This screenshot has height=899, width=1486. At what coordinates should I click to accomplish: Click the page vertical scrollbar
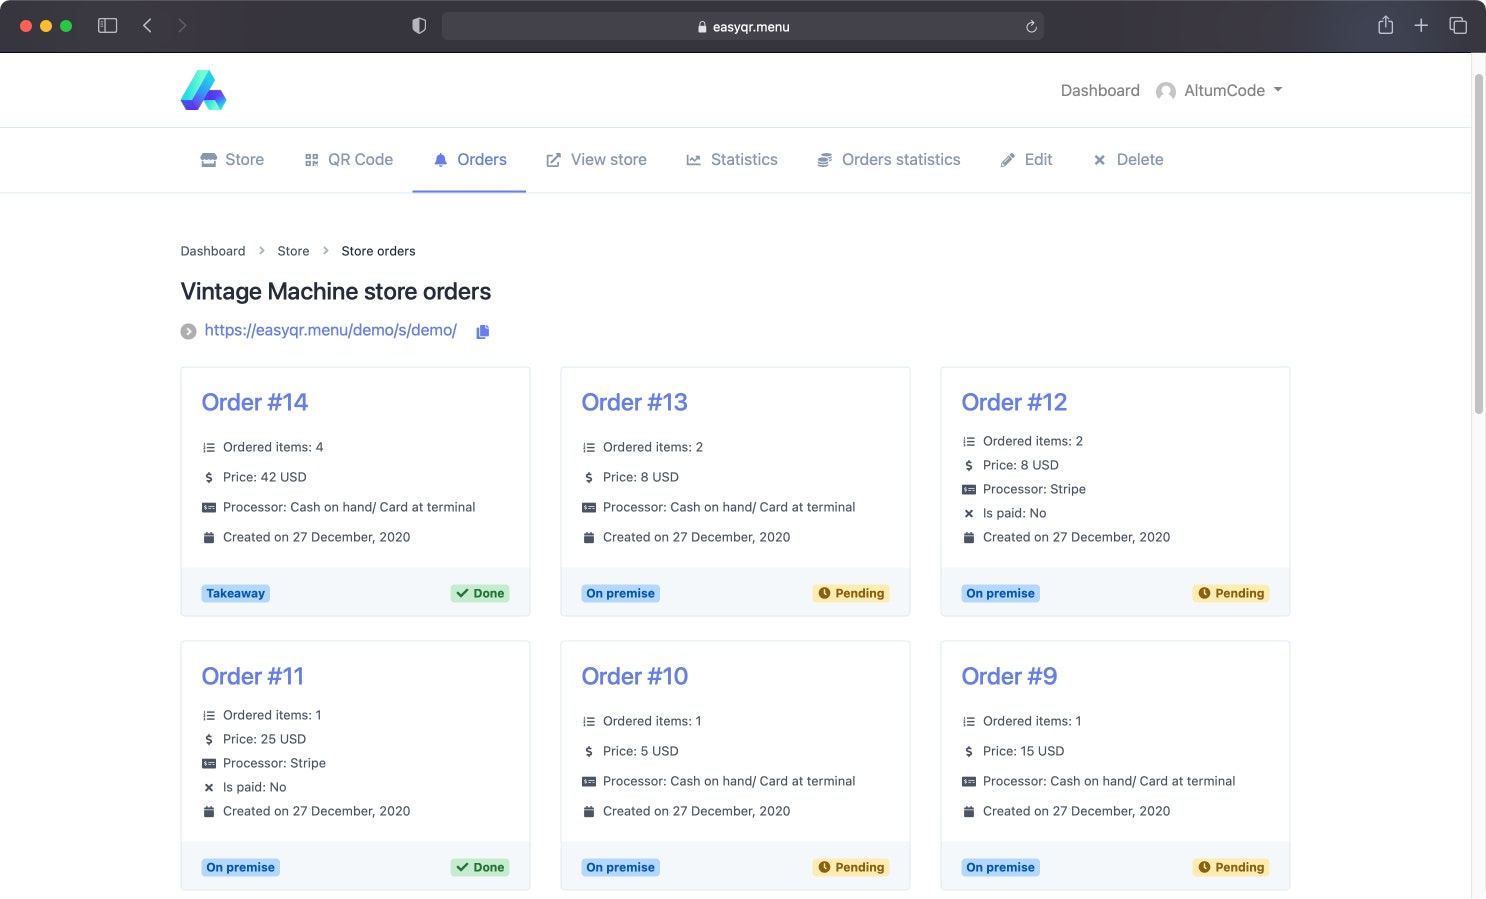tap(1478, 244)
